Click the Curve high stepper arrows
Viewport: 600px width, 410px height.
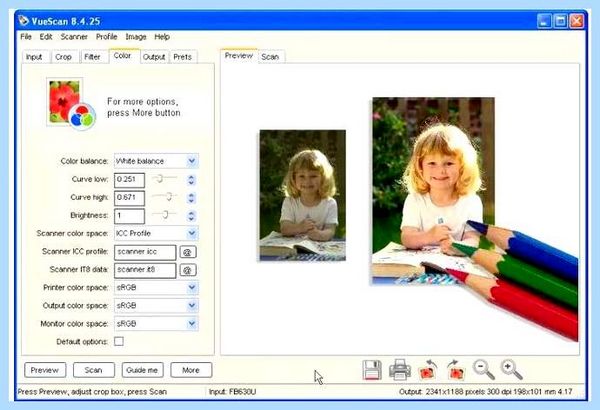tap(191, 198)
